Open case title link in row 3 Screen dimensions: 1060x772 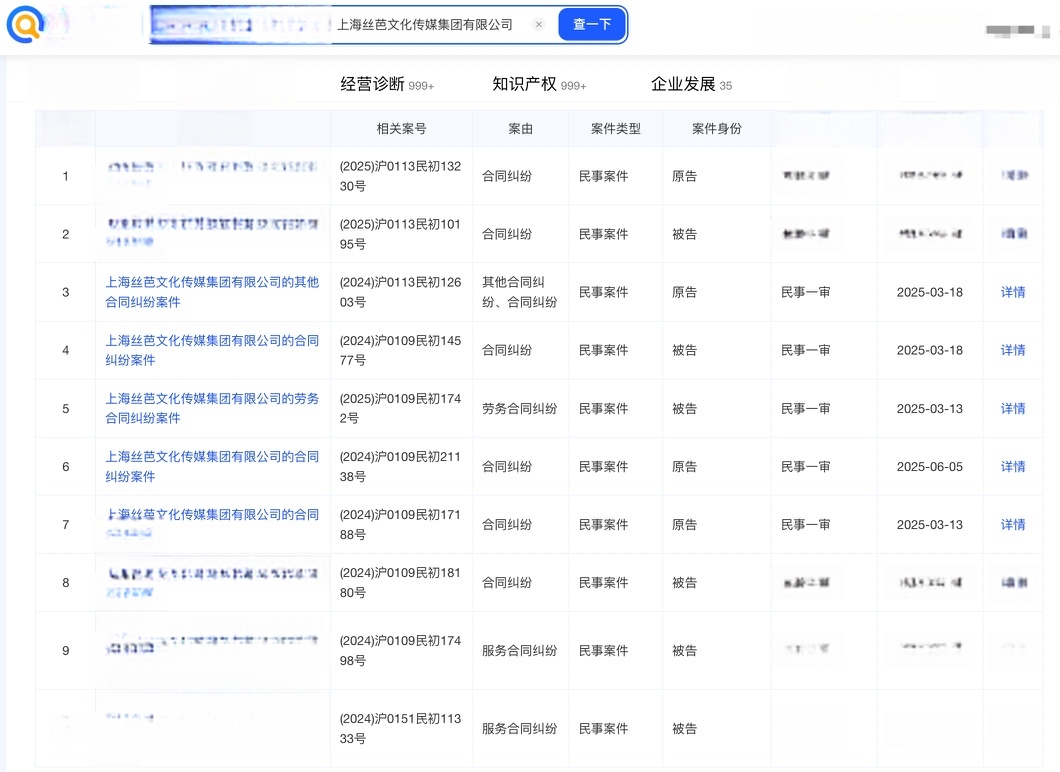[x=212, y=292]
